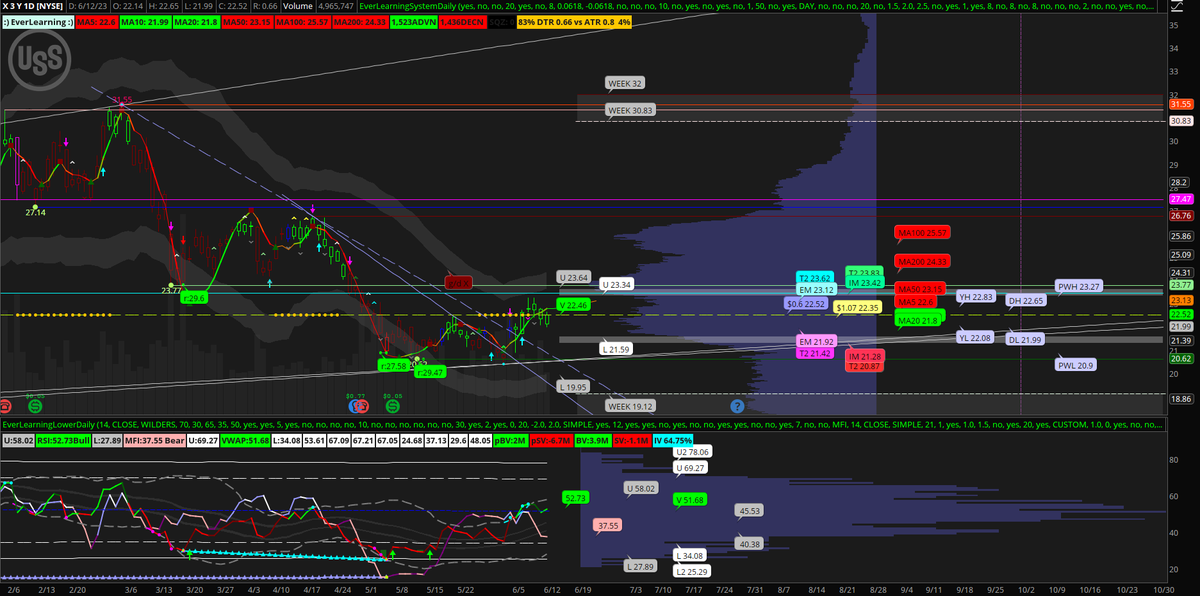This screenshot has height=596, width=1200.
Task: Click the magenta T2 21.42 bubble
Action: [x=816, y=354]
